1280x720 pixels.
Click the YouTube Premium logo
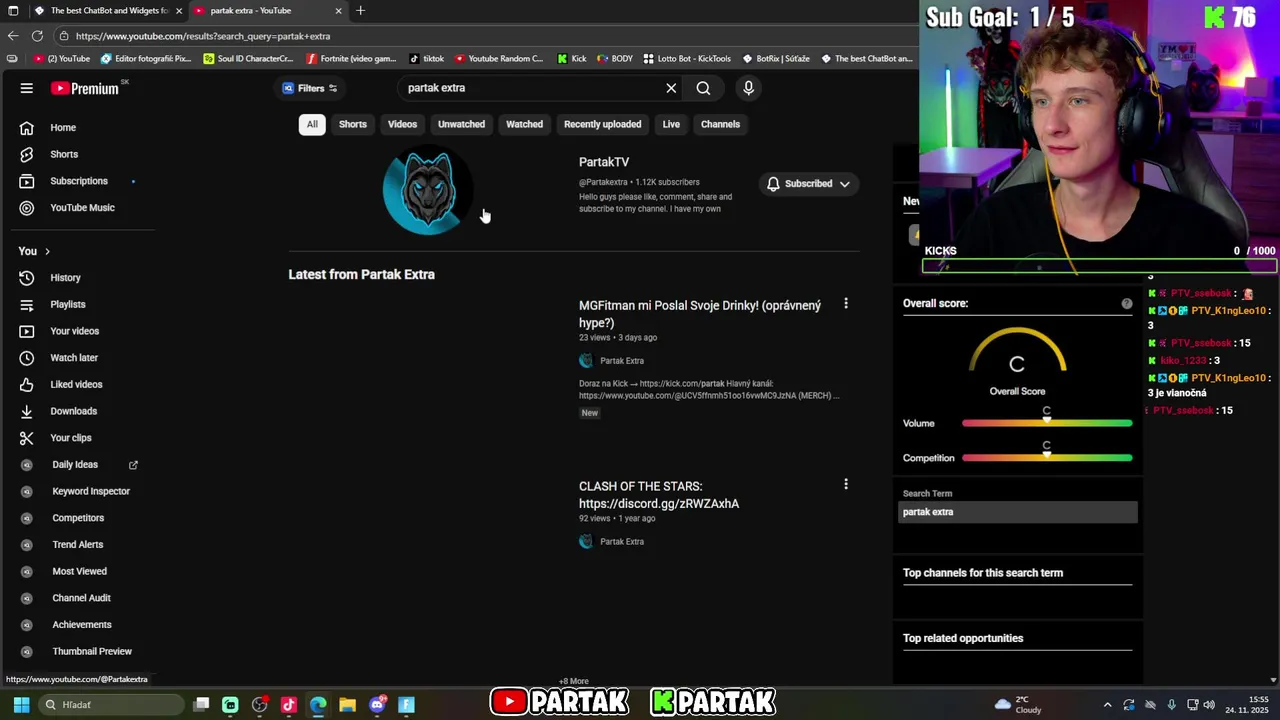coord(85,88)
